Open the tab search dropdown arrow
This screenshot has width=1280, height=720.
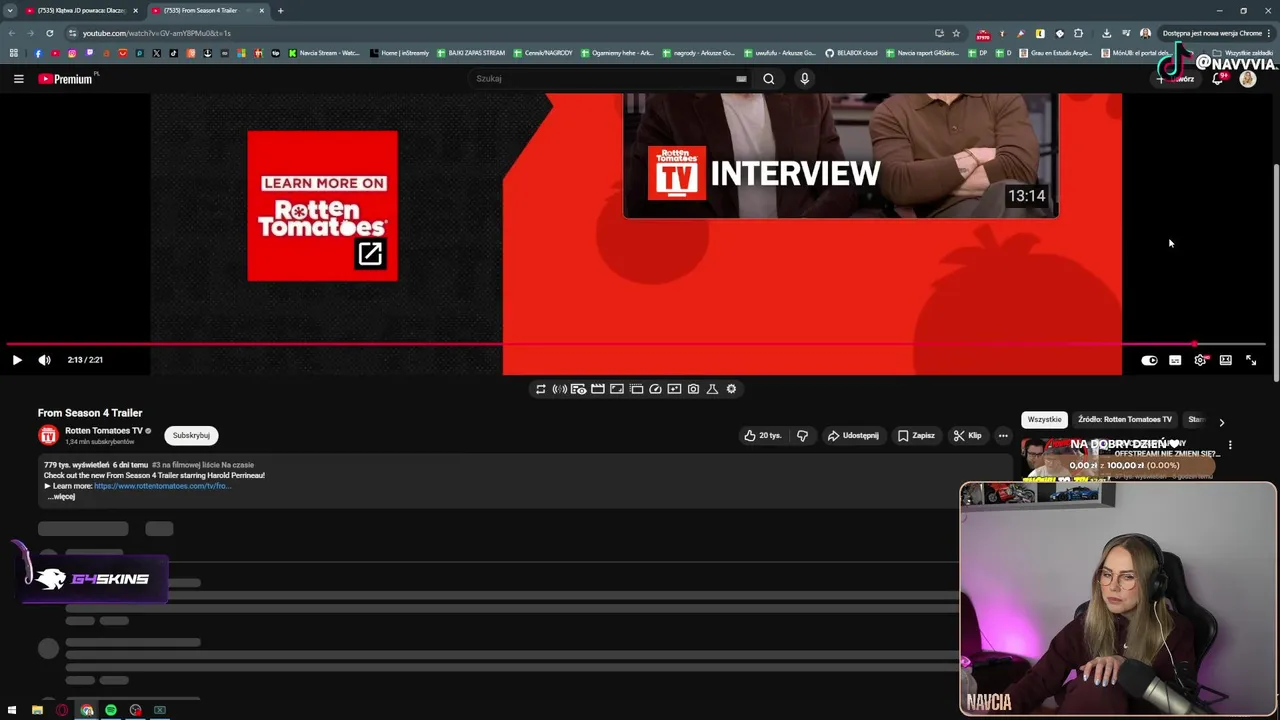10,10
